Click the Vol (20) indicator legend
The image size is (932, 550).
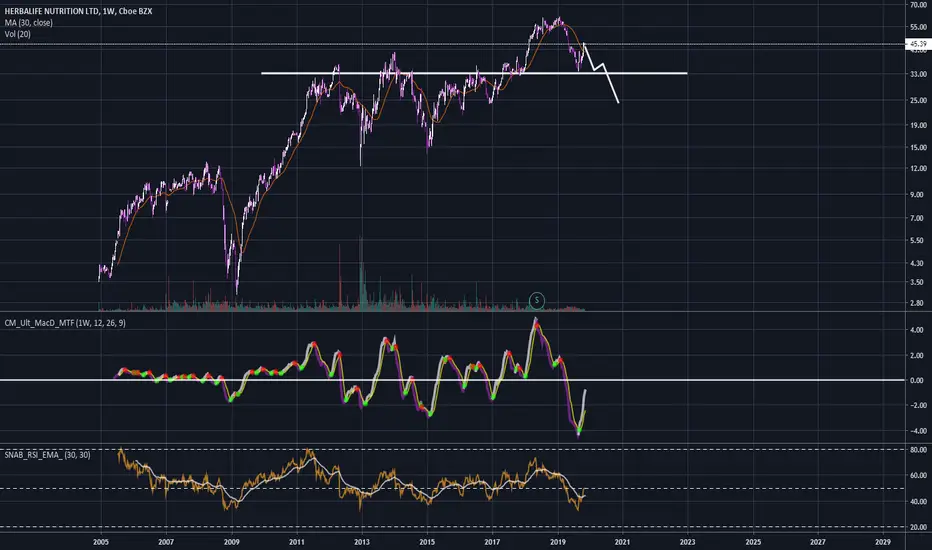coord(18,34)
